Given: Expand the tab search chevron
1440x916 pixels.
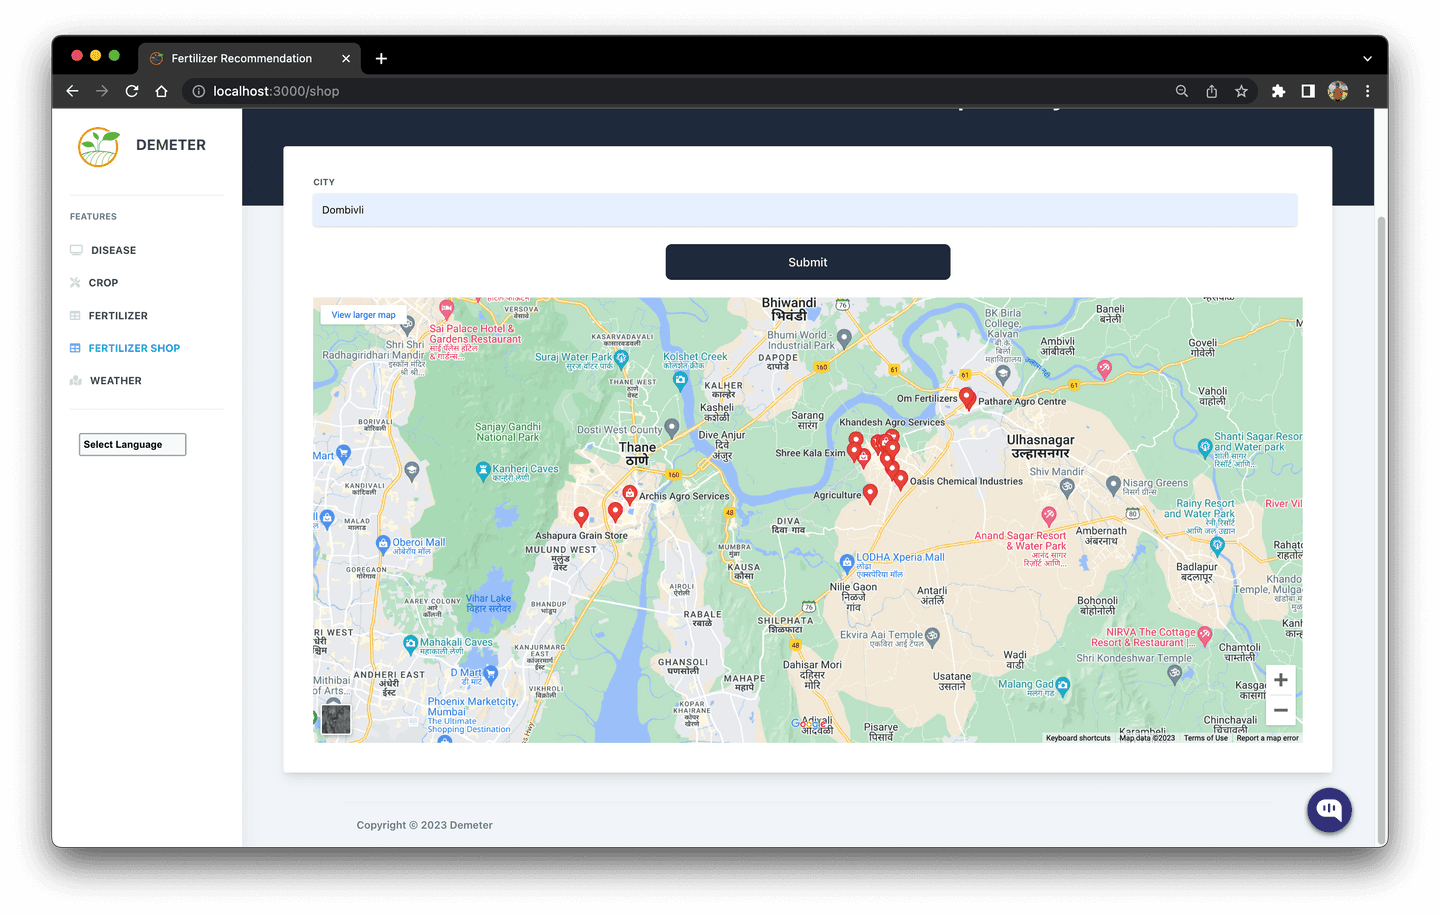Looking at the screenshot, I should (x=1367, y=59).
